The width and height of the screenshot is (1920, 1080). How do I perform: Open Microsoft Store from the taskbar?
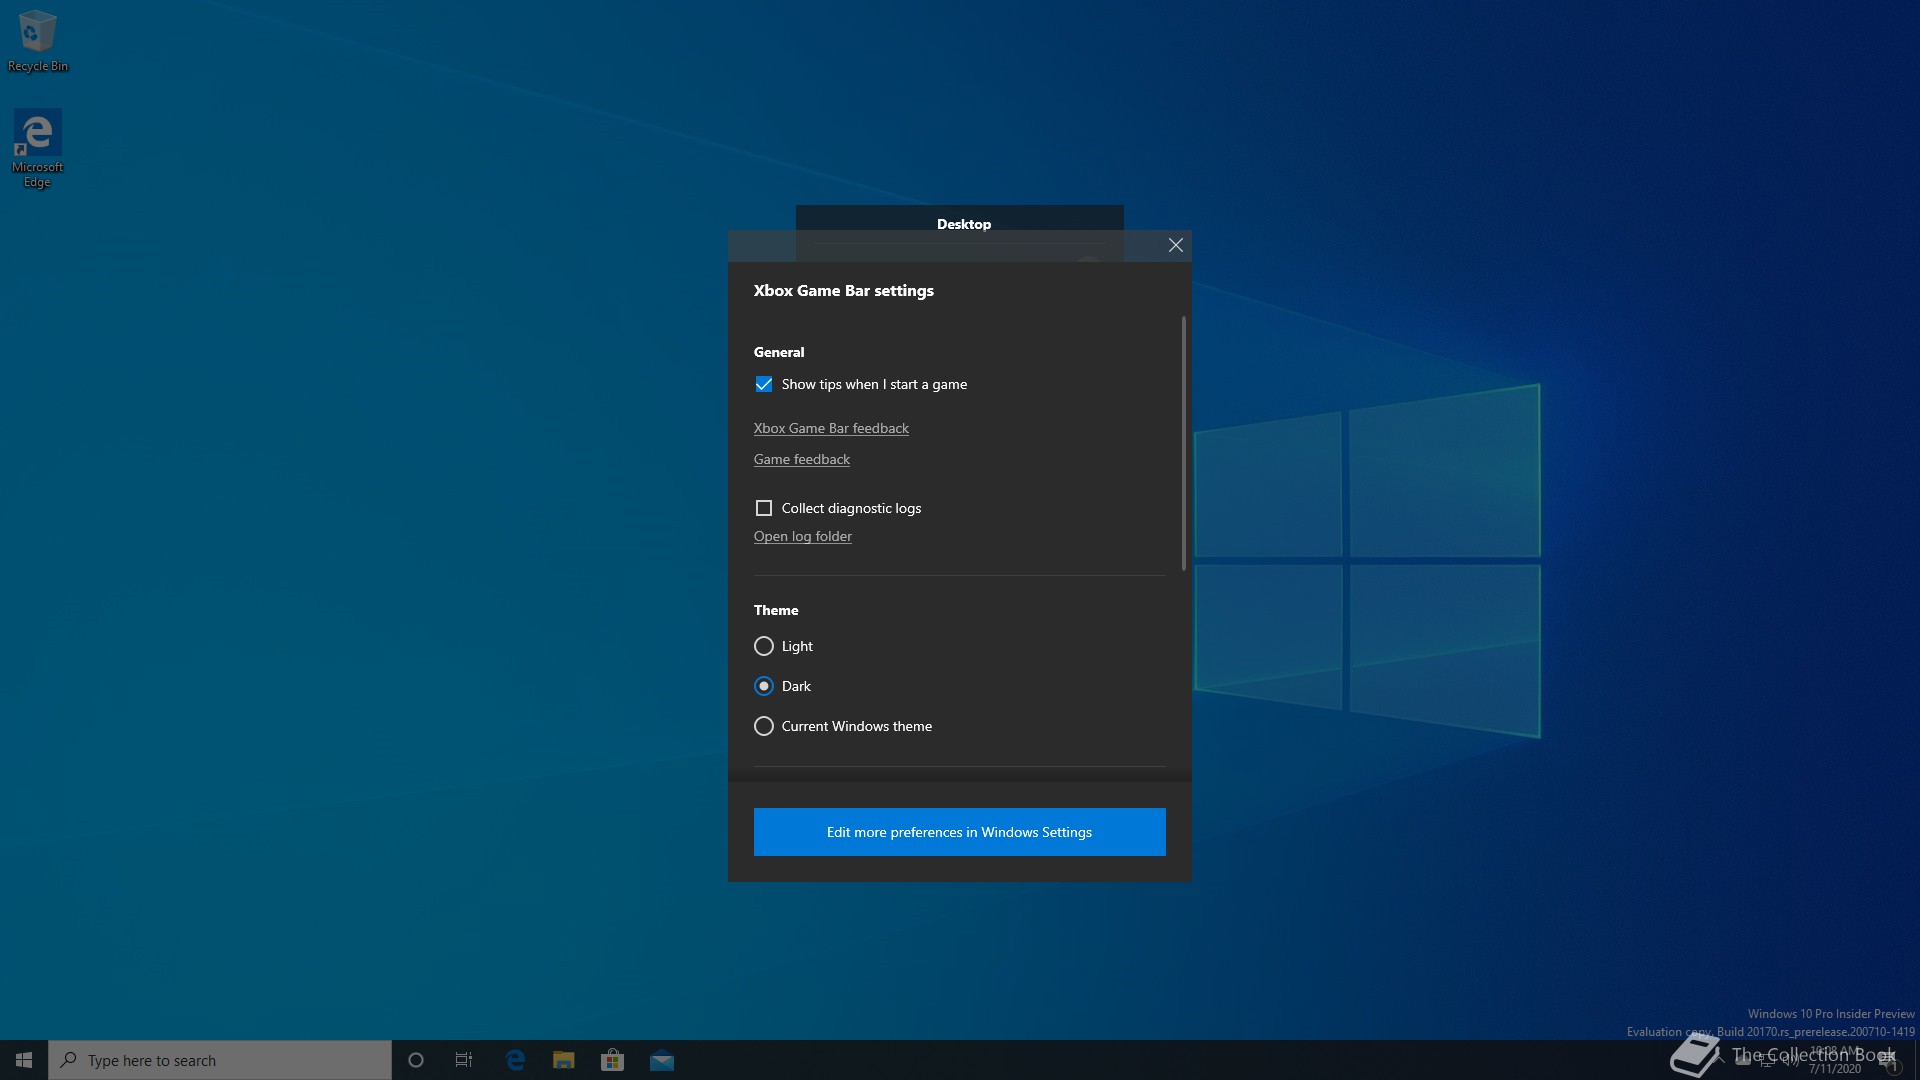tap(612, 1060)
